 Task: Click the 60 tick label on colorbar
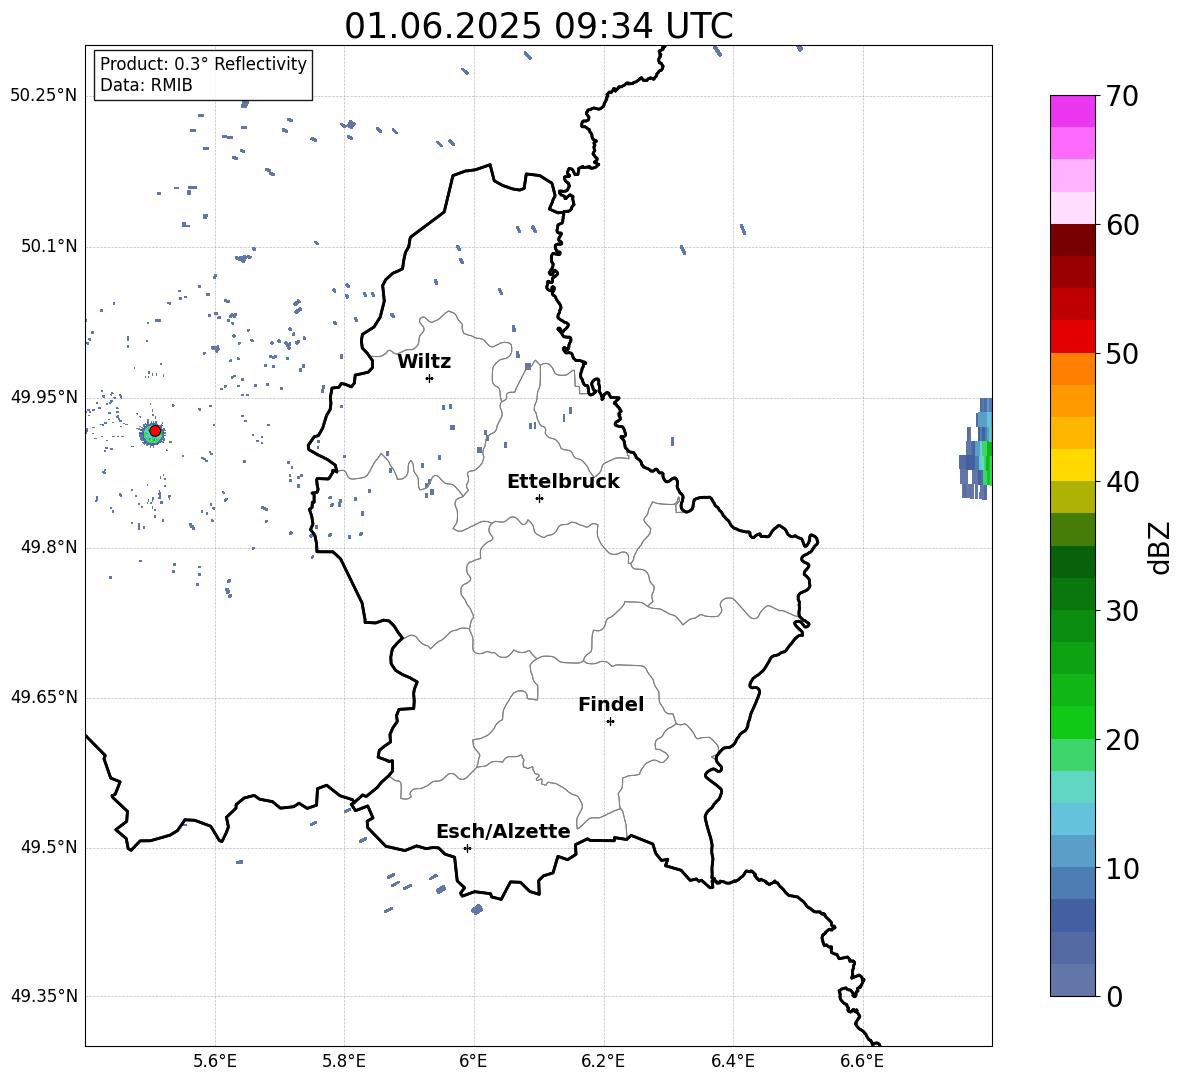(x=1122, y=225)
